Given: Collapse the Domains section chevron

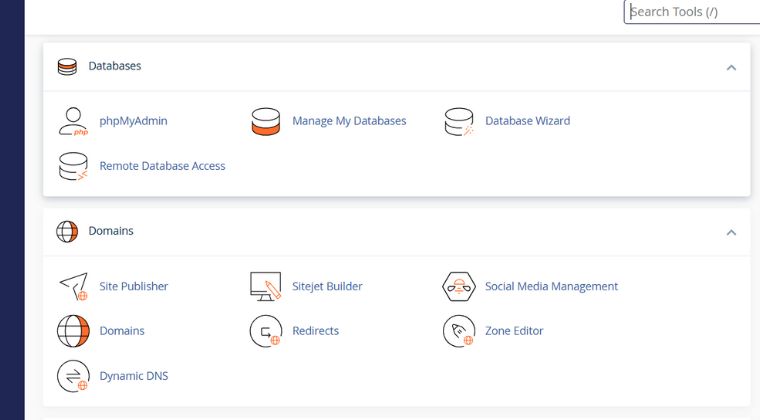Looking at the screenshot, I should pos(731,232).
